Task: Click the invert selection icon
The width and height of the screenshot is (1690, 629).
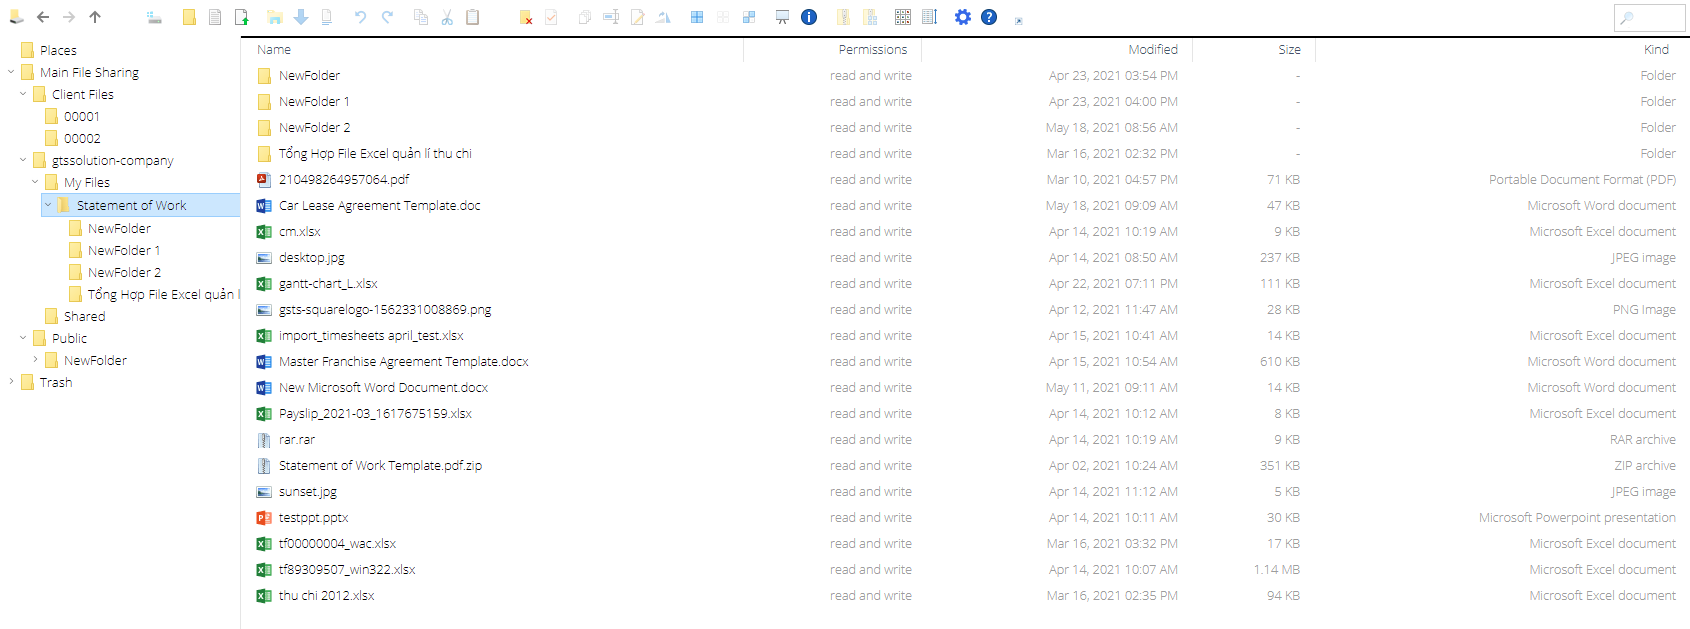Action: pyautogui.click(x=749, y=17)
